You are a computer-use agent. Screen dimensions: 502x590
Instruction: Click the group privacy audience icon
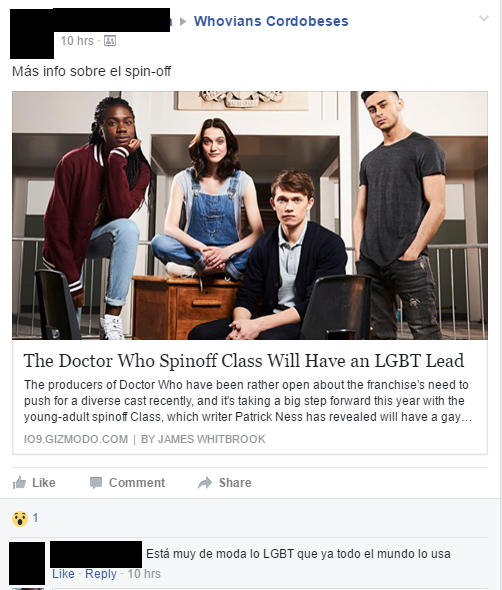[110, 40]
